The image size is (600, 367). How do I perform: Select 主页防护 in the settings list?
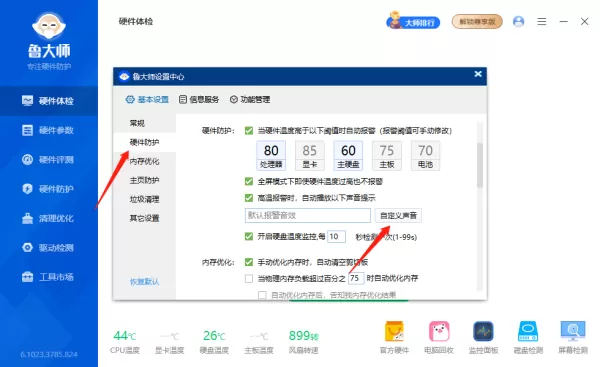(144, 180)
